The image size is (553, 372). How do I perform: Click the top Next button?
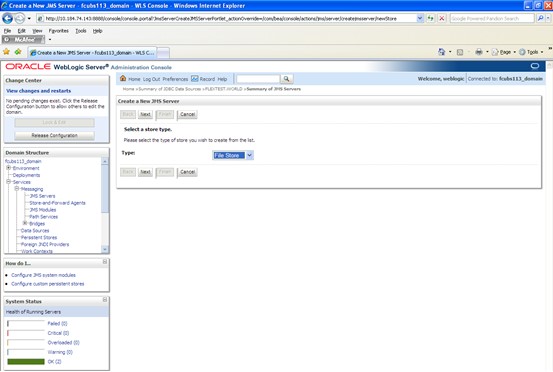pyautogui.click(x=145, y=114)
